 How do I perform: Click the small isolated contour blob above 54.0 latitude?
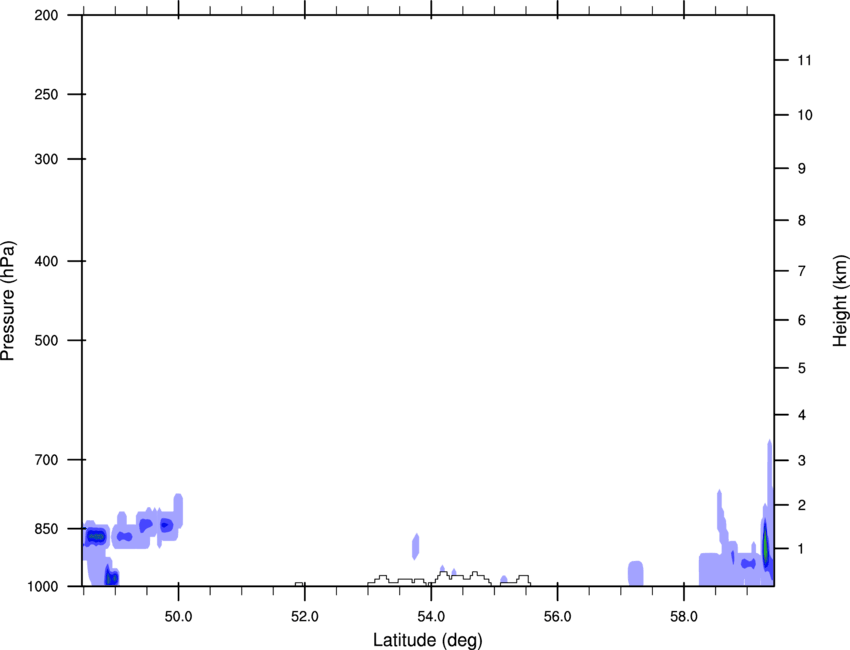tap(416, 546)
